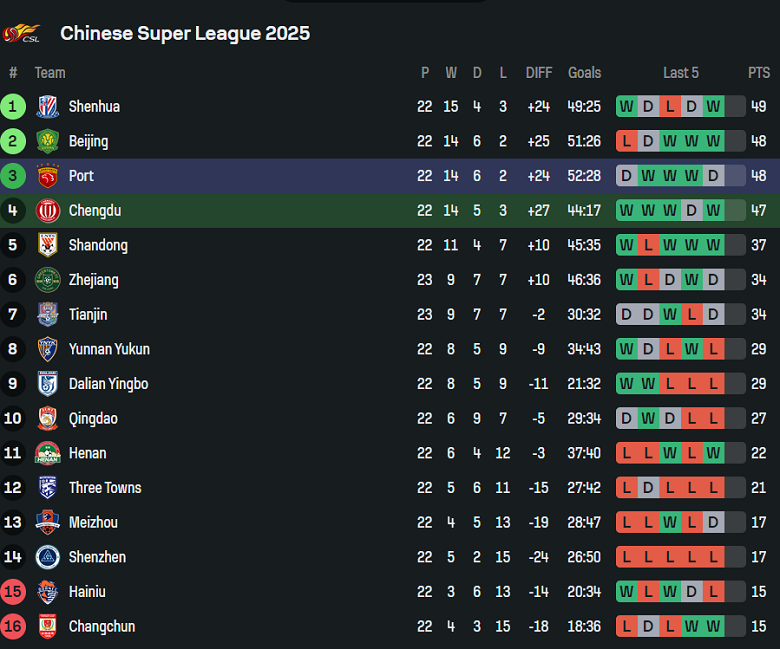Click the Last 5 column header
The height and width of the screenshot is (649, 780).
[681, 73]
